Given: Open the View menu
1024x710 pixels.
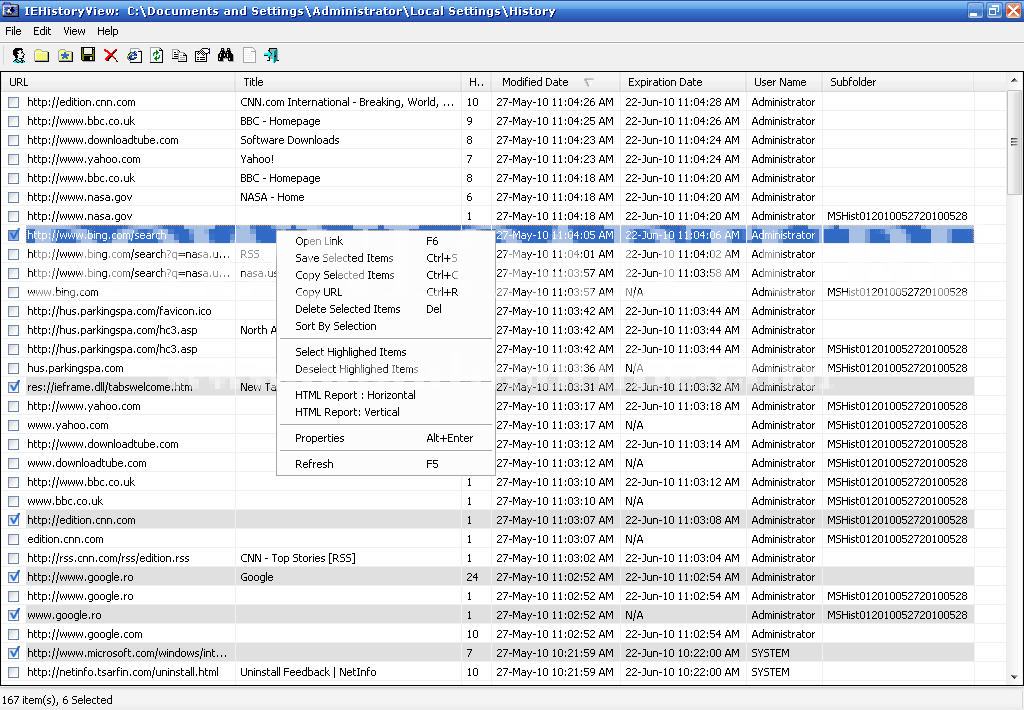Looking at the screenshot, I should coord(74,31).
